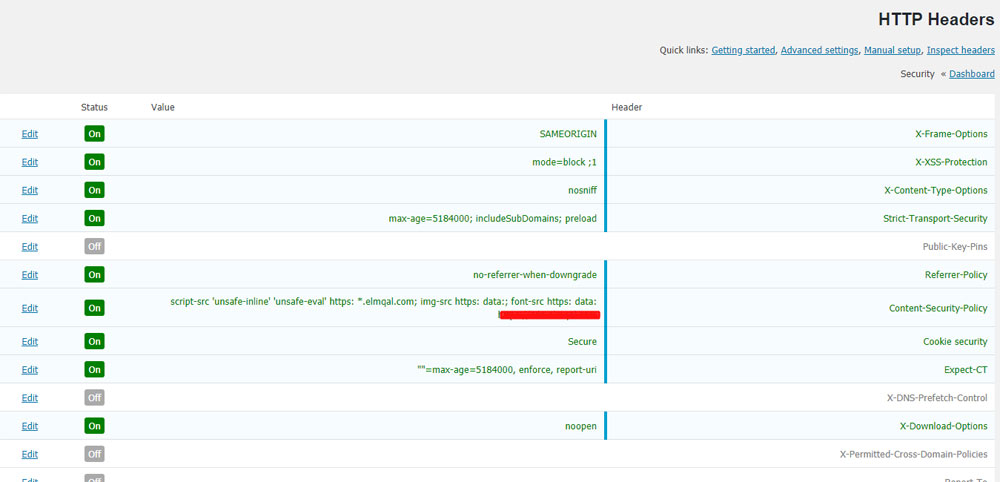
Task: Open the Advanced settings quick link
Action: [x=819, y=50]
